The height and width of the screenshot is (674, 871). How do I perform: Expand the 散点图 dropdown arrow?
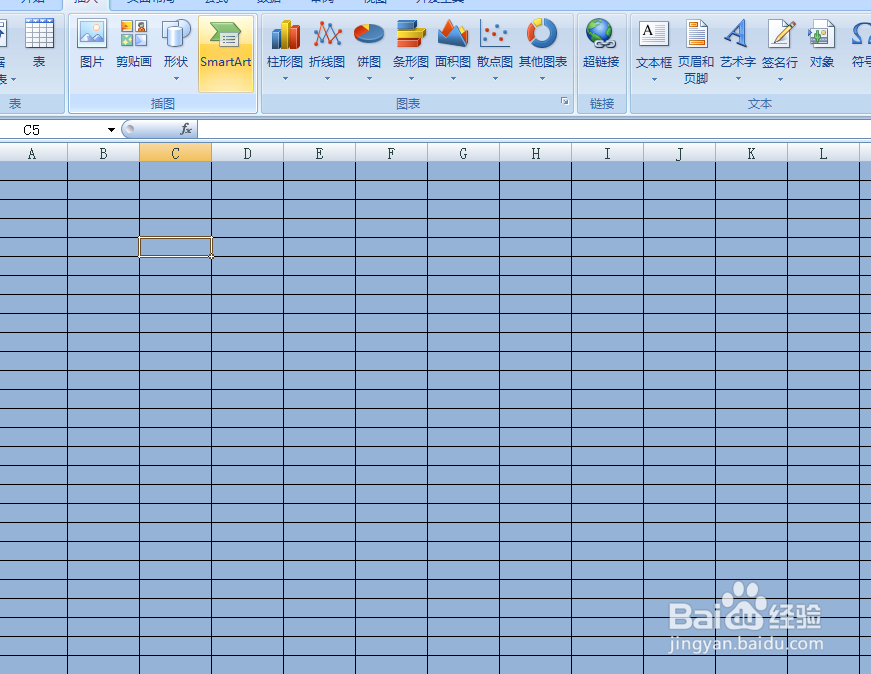tap(495, 79)
